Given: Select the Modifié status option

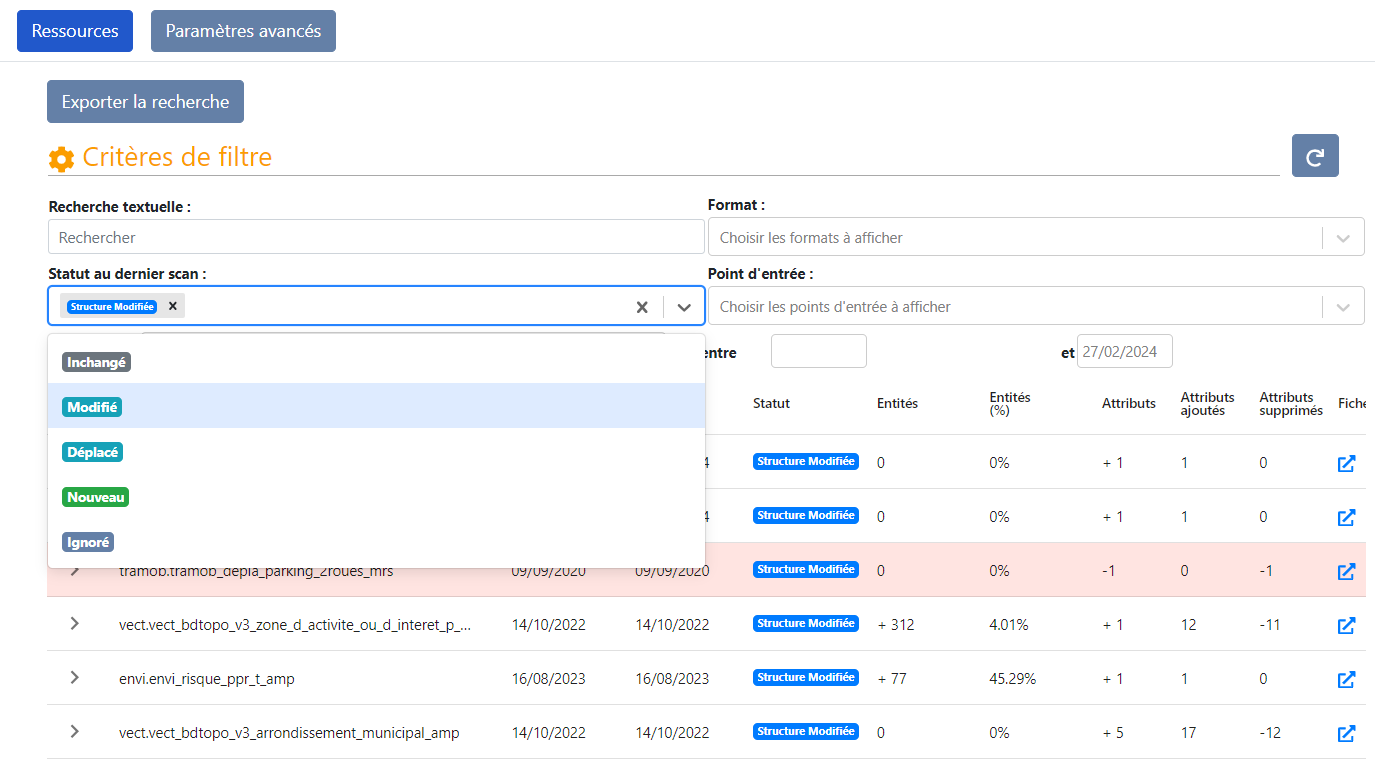Looking at the screenshot, I should tap(376, 406).
